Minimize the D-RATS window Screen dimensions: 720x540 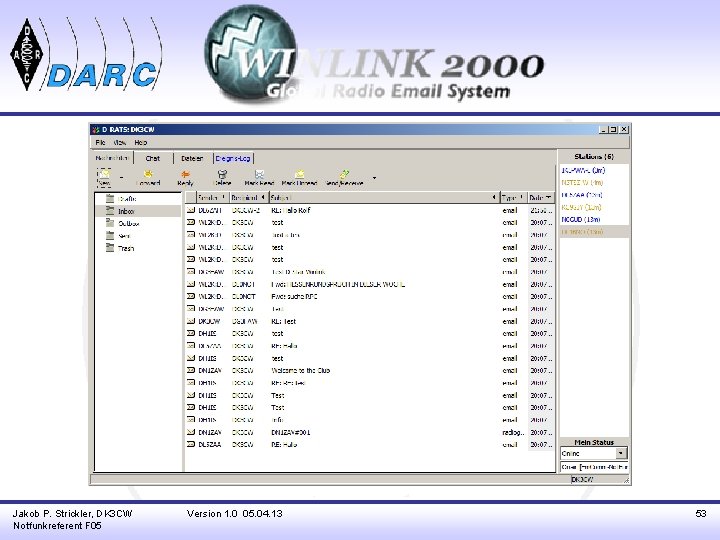coord(603,129)
